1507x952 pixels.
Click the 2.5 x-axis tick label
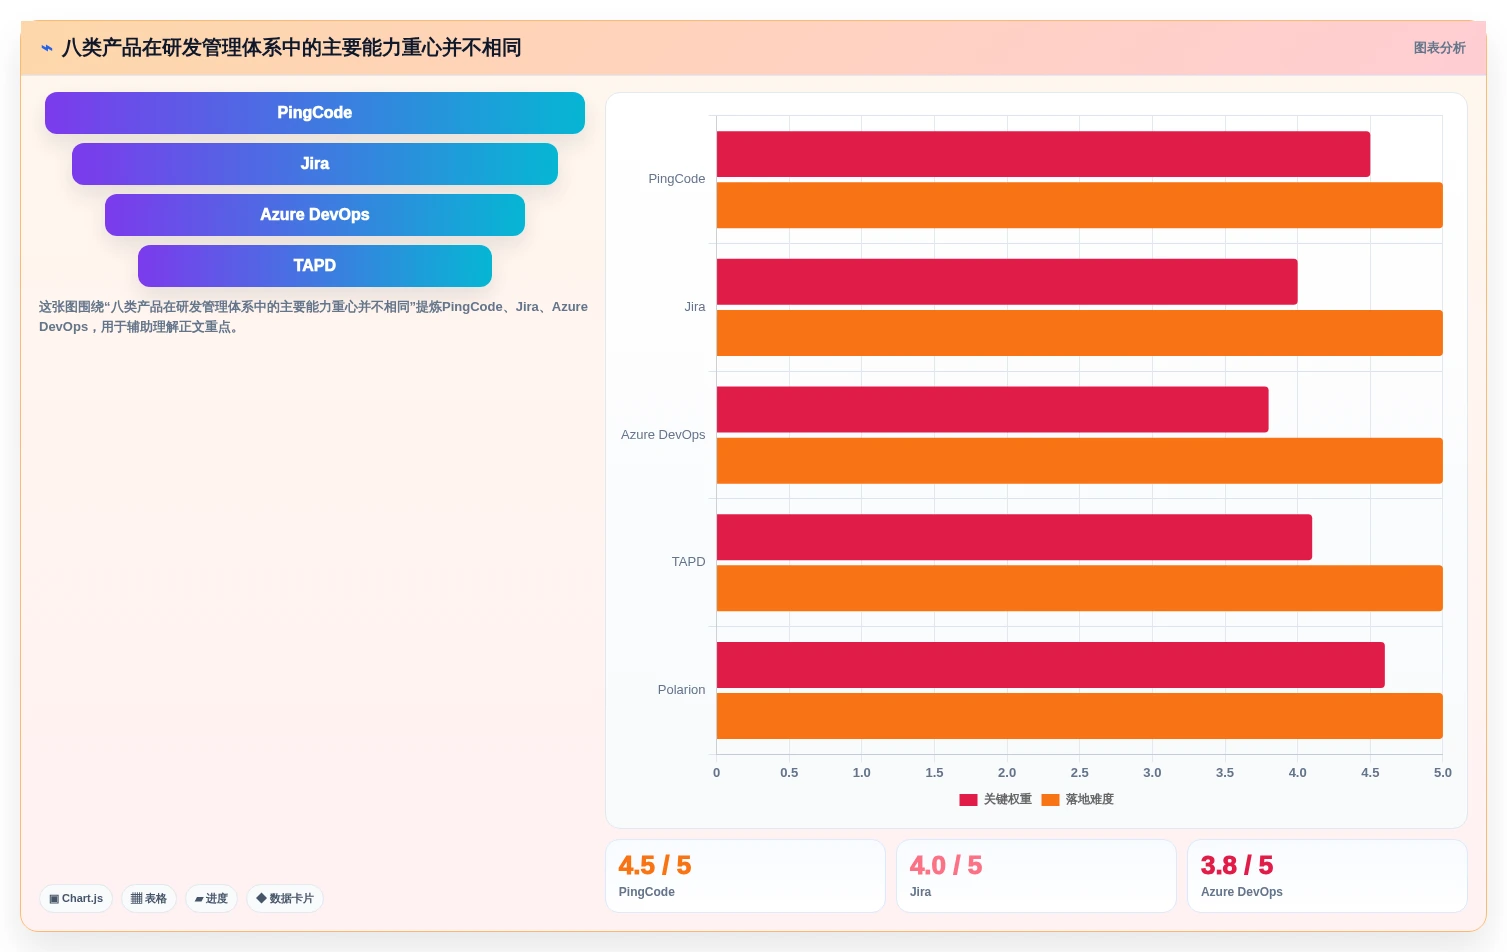point(1079,773)
